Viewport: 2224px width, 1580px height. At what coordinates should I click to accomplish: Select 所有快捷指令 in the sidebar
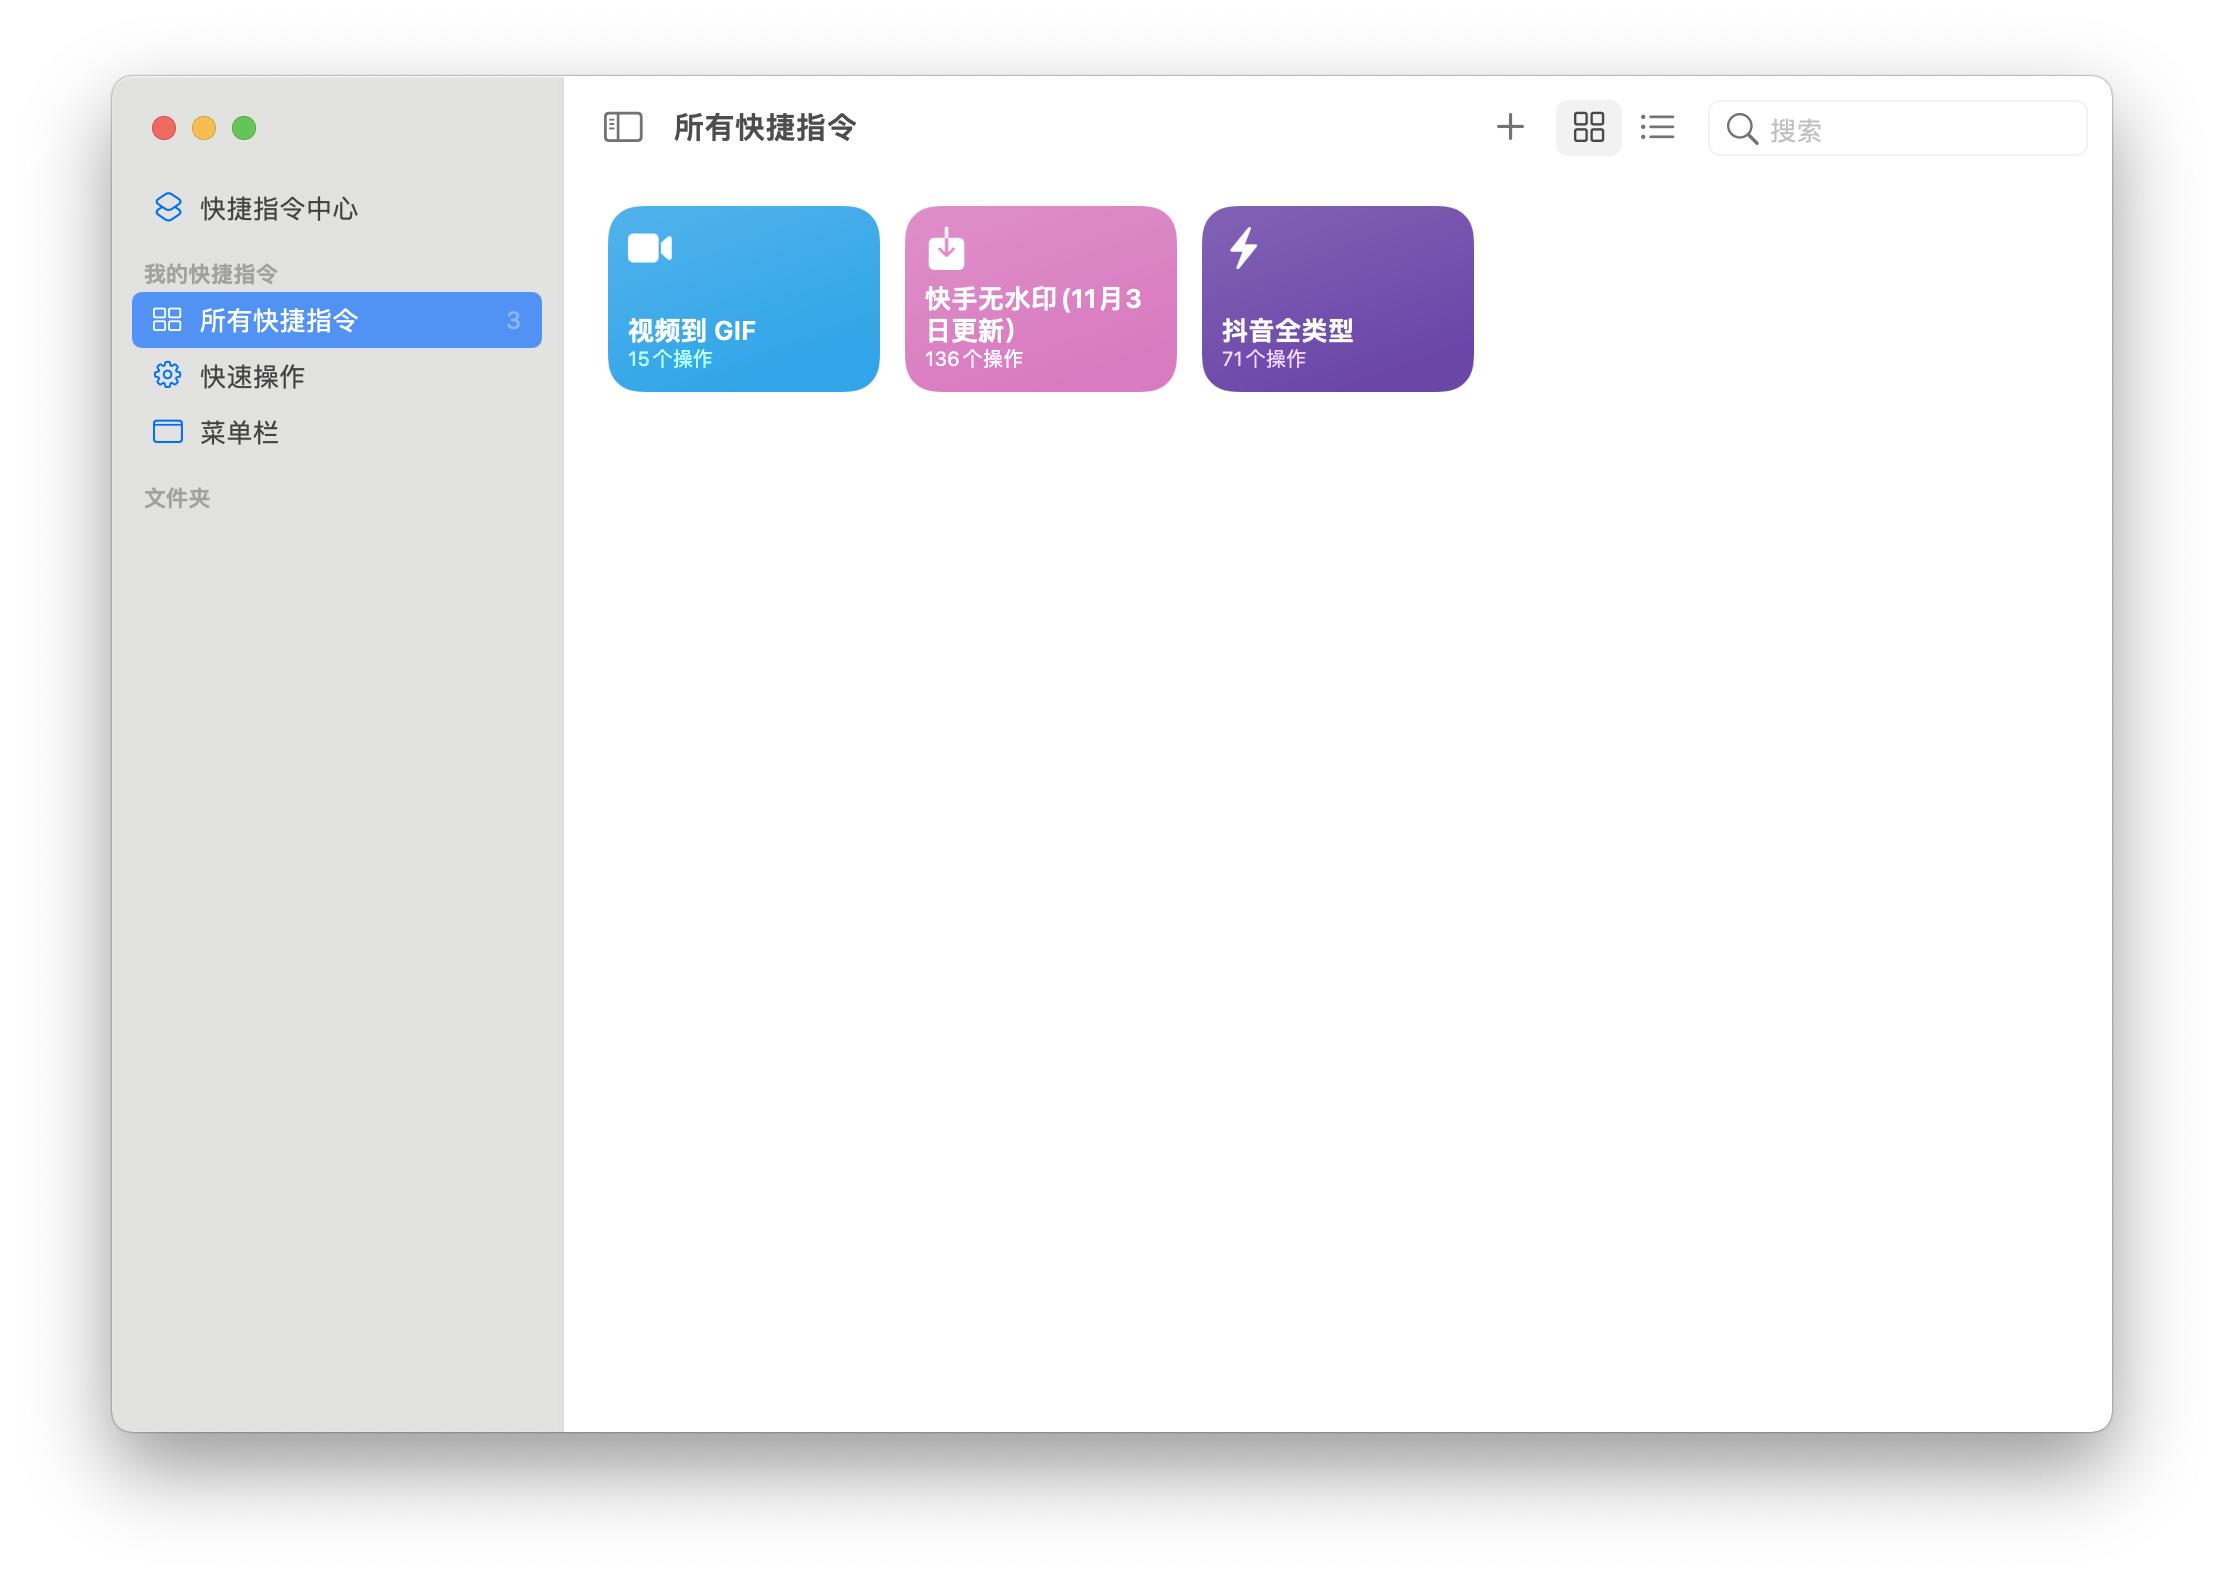pyautogui.click(x=278, y=320)
